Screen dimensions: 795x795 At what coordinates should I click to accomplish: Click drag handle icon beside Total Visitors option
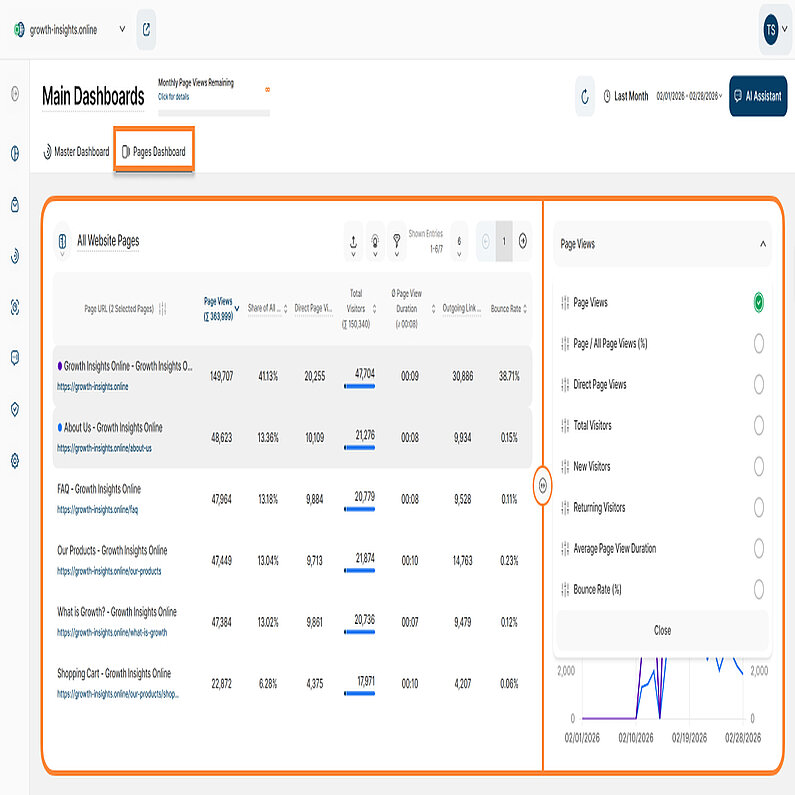tap(565, 425)
